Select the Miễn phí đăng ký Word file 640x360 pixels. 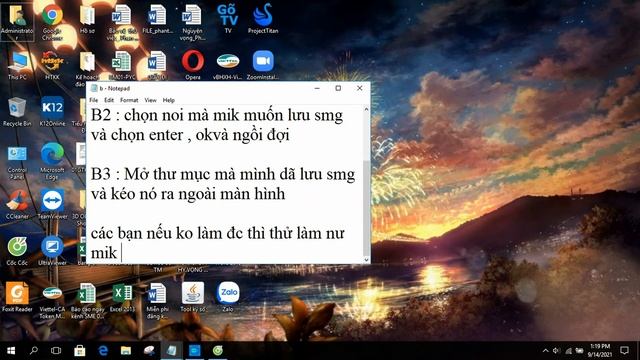[157, 301]
